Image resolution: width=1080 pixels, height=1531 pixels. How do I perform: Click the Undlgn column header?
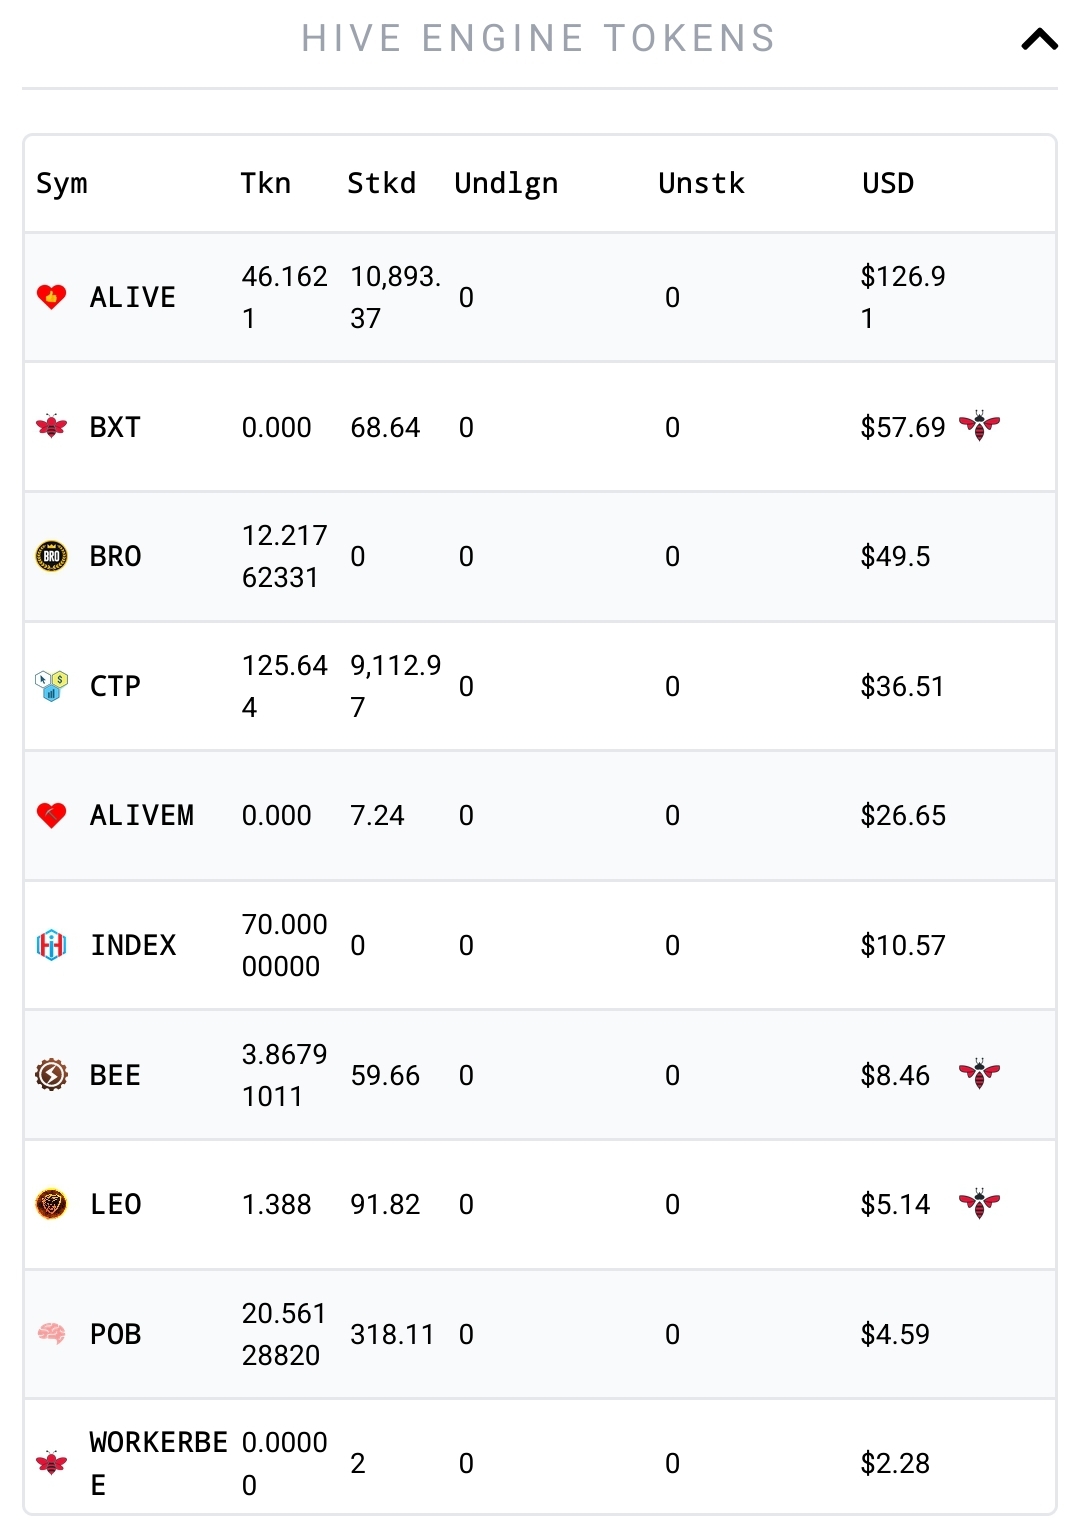point(506,184)
